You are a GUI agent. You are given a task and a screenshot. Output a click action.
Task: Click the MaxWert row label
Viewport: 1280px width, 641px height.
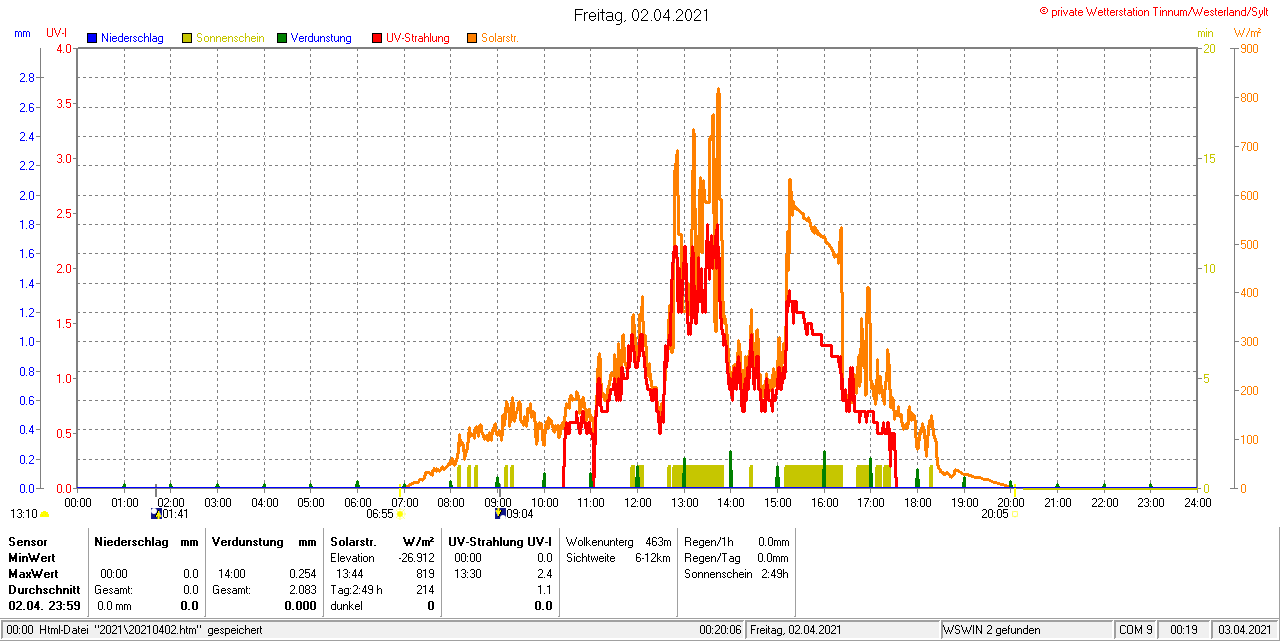pyautogui.click(x=33, y=574)
